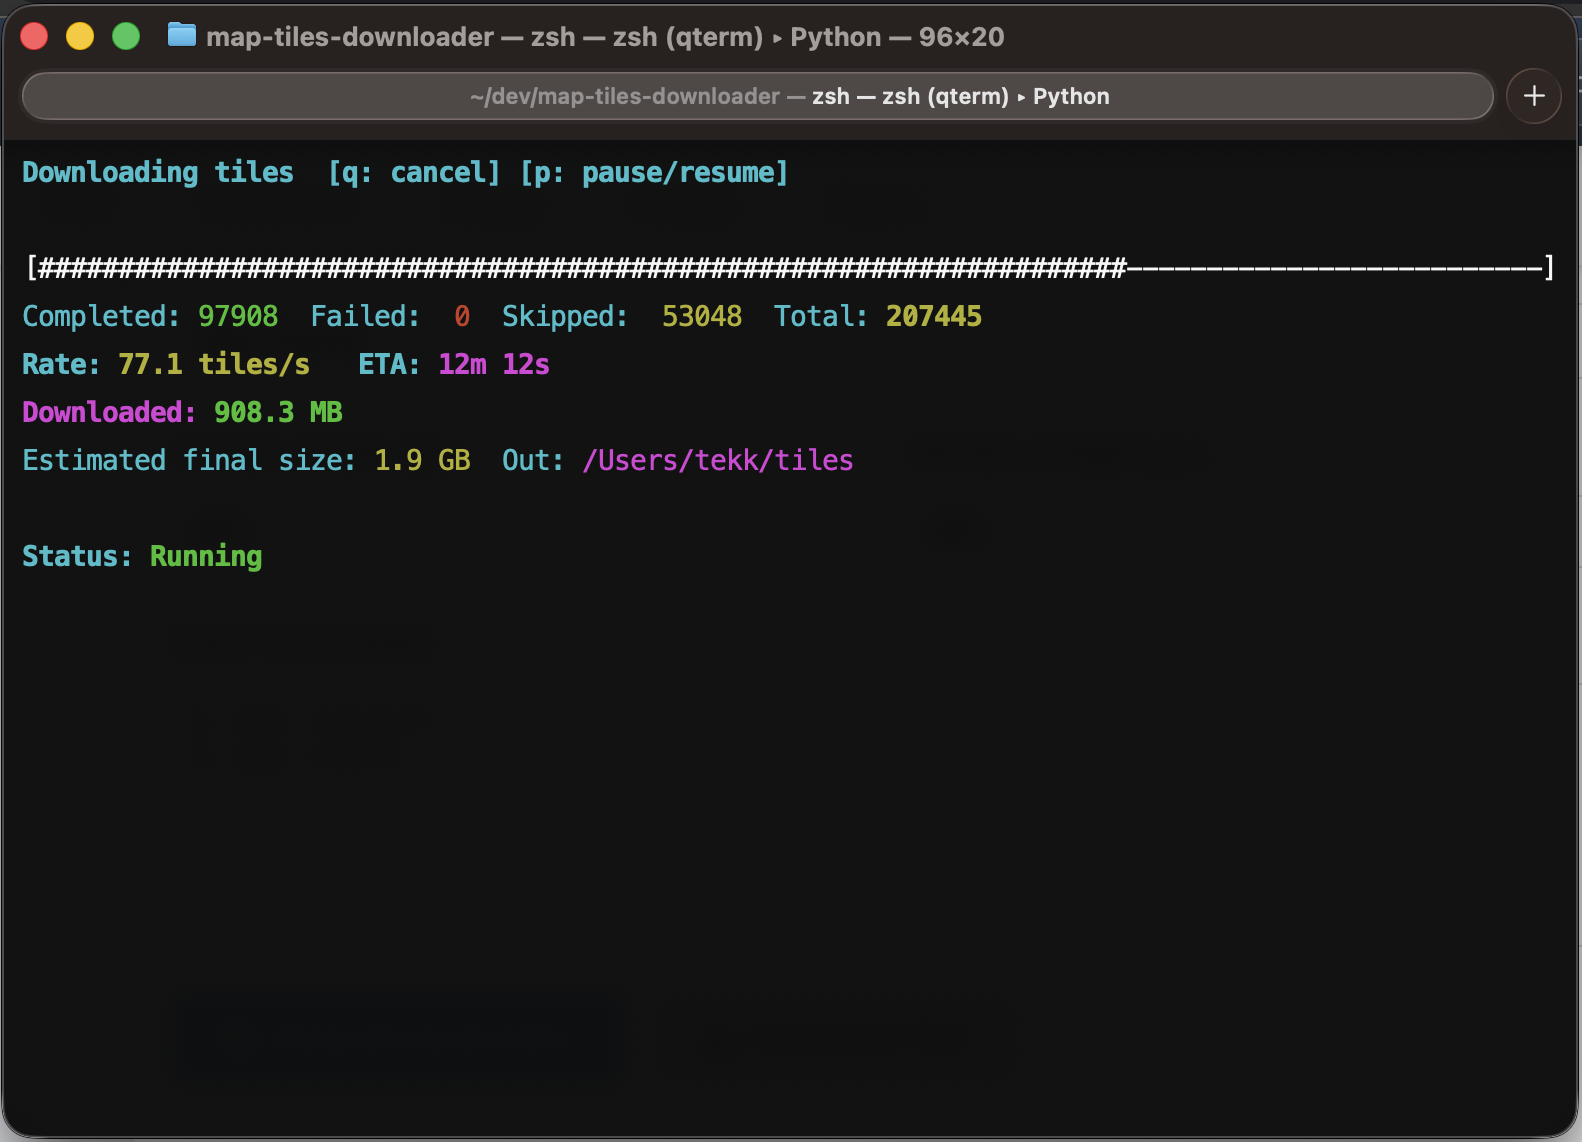Image resolution: width=1582 pixels, height=1142 pixels.
Task: Click the '[p: pause/resume]' hint text
Action: pyautogui.click(x=654, y=173)
